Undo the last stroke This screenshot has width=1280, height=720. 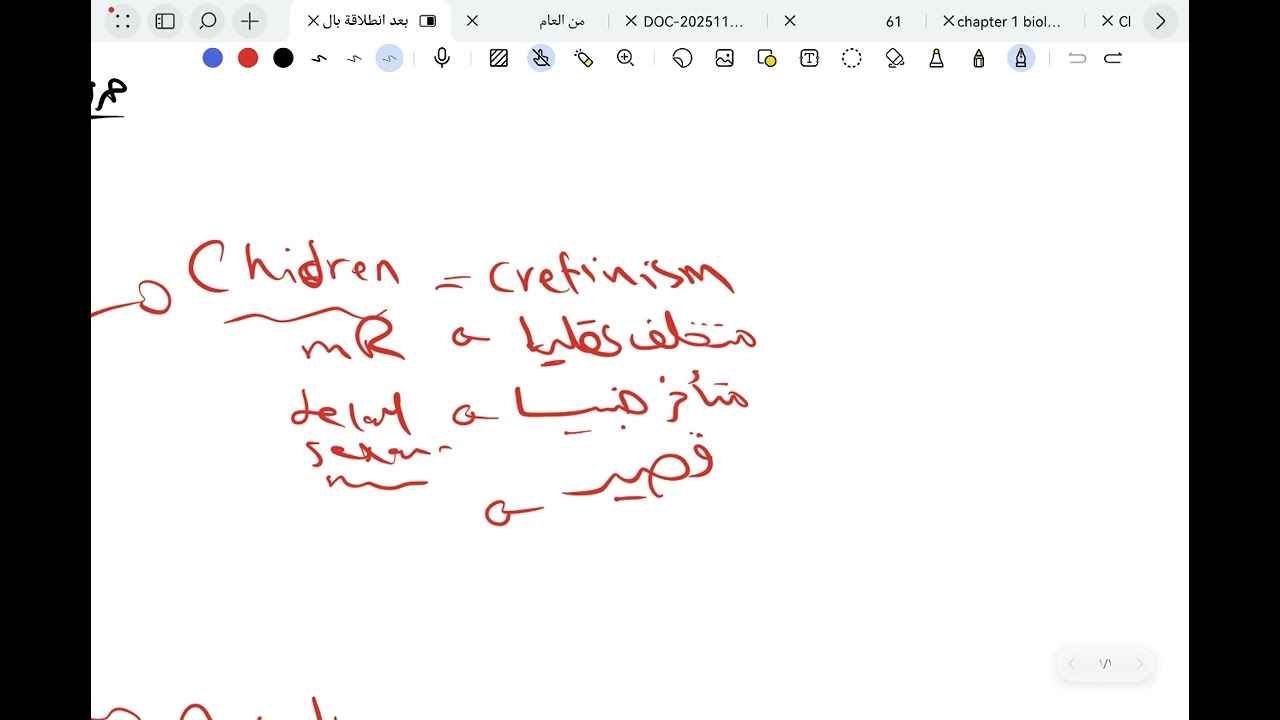(x=1077, y=58)
